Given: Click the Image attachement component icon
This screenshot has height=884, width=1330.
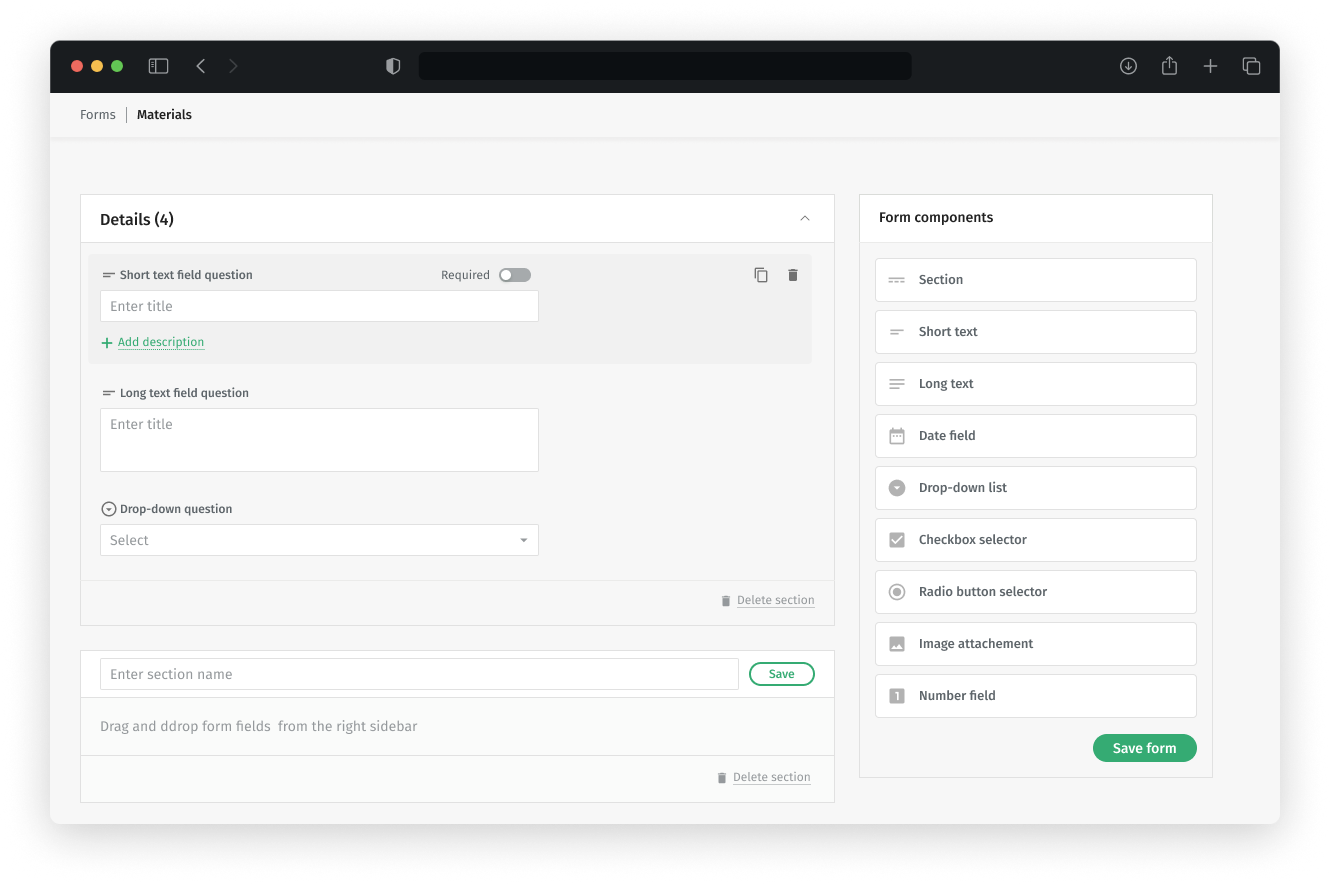Looking at the screenshot, I should (x=897, y=644).
